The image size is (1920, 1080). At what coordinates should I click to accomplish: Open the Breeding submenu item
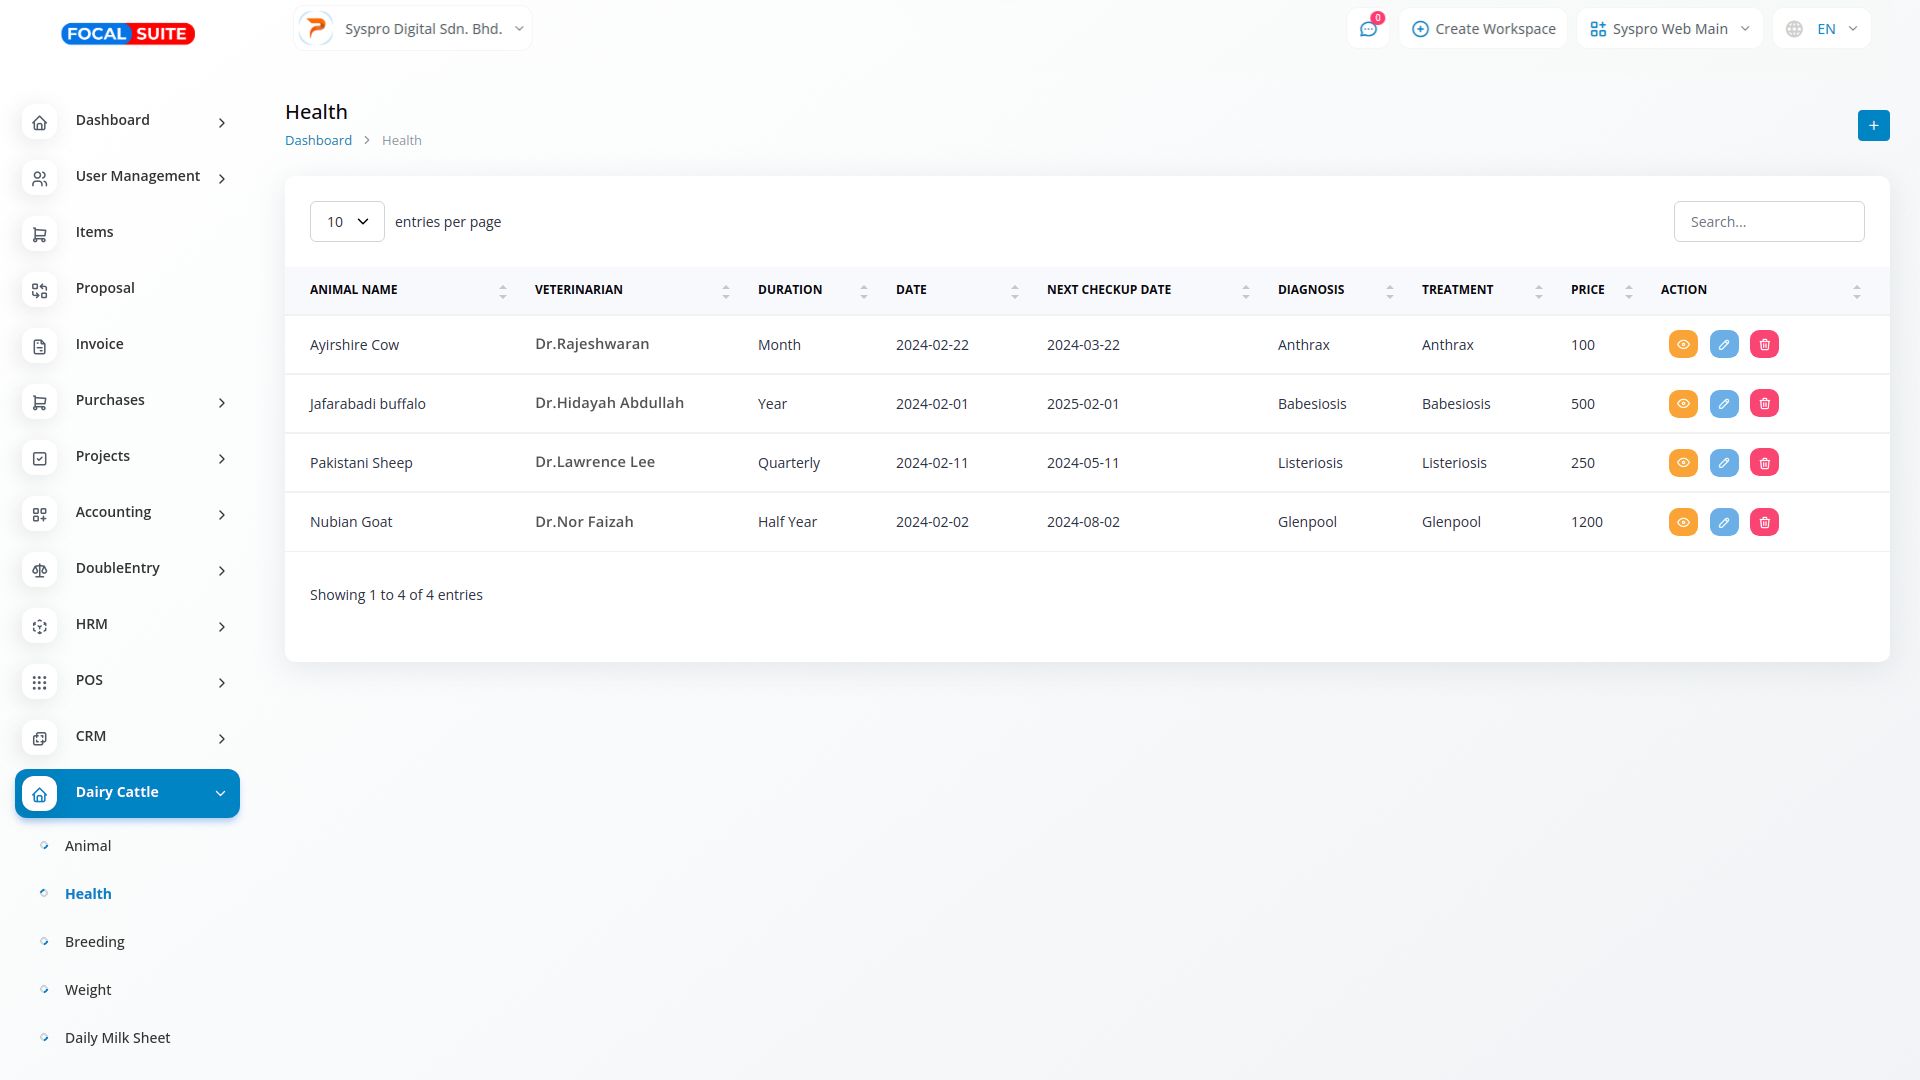94,942
